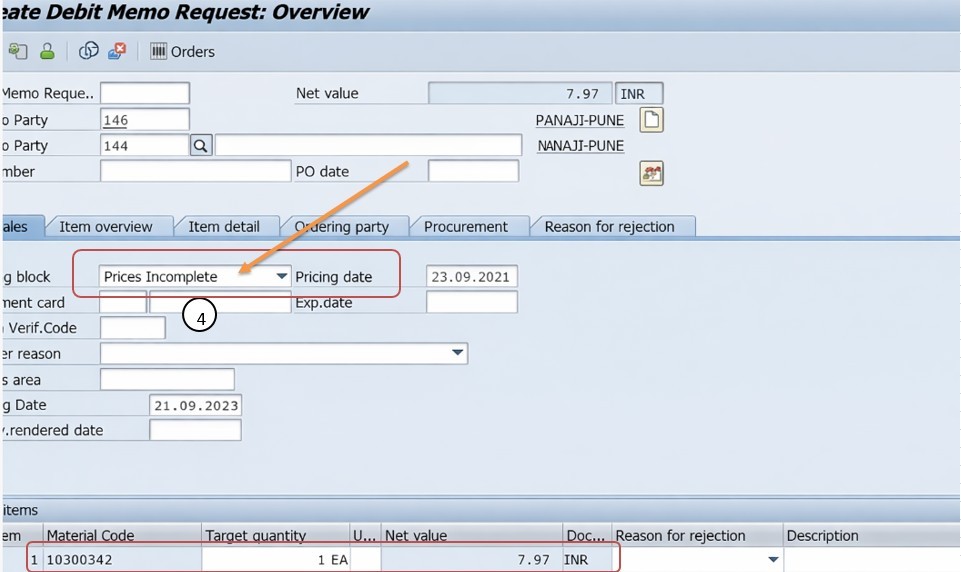The image size is (961, 572).
Task: Expand Reason for rejection dropdown in item row
Action: click(773, 560)
